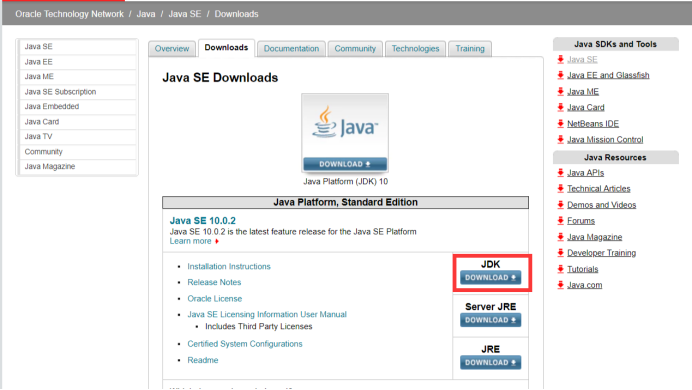Click the red arrow icon beside Java Mission Control
The height and width of the screenshot is (390, 692).
click(x=560, y=140)
